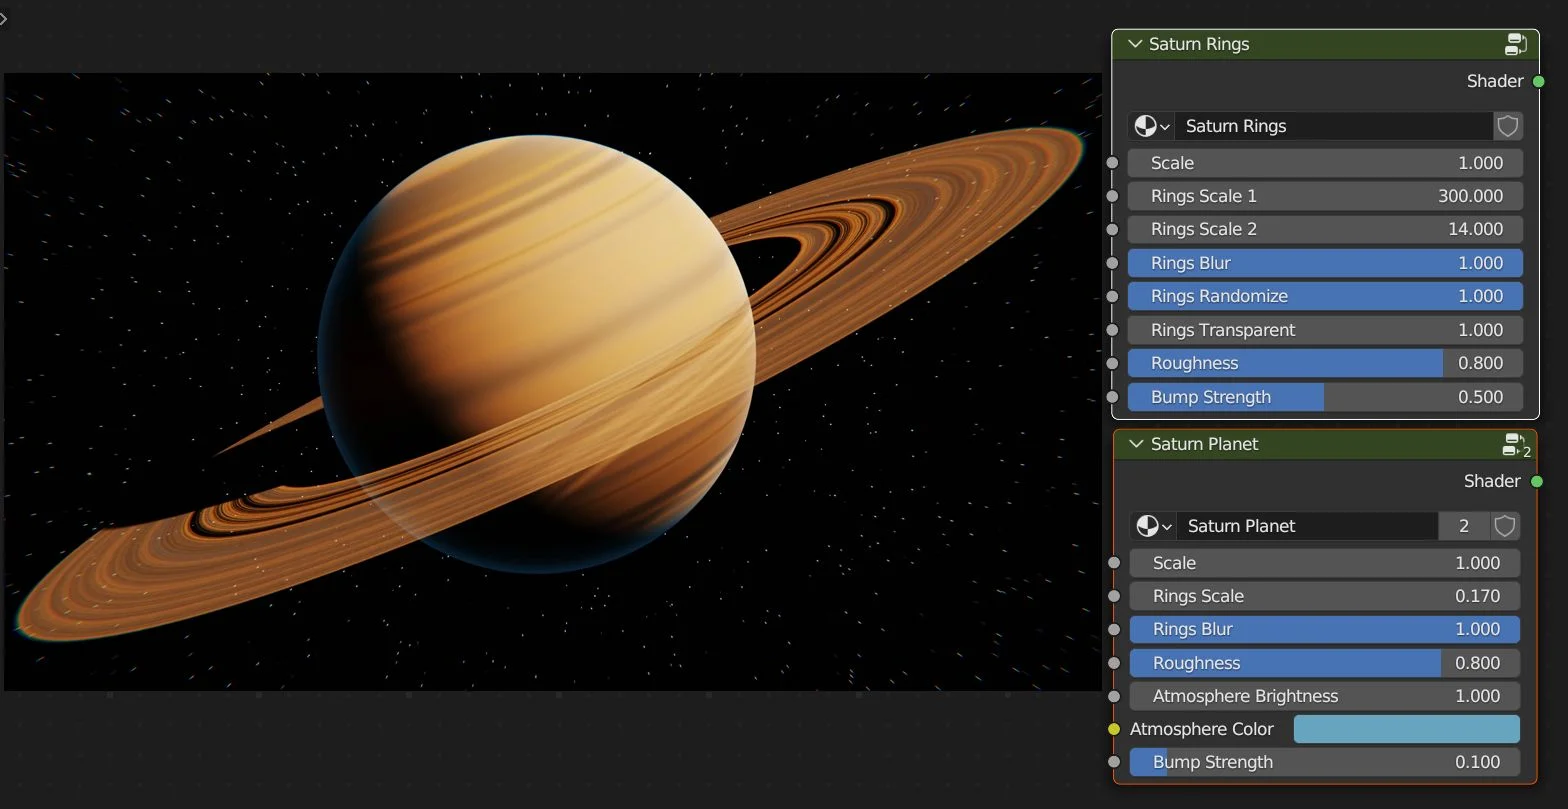
Task: Click the Rings Scale 2 value field
Action: [1325, 229]
